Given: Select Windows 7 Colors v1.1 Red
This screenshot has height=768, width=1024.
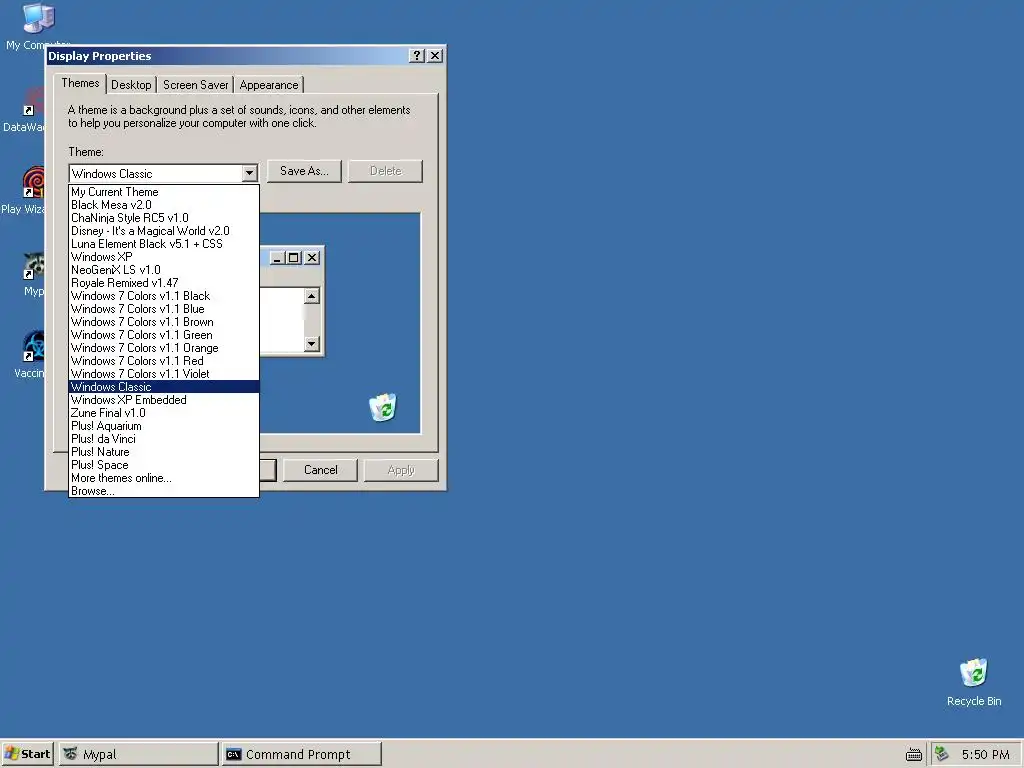Looking at the screenshot, I should coord(164,361).
